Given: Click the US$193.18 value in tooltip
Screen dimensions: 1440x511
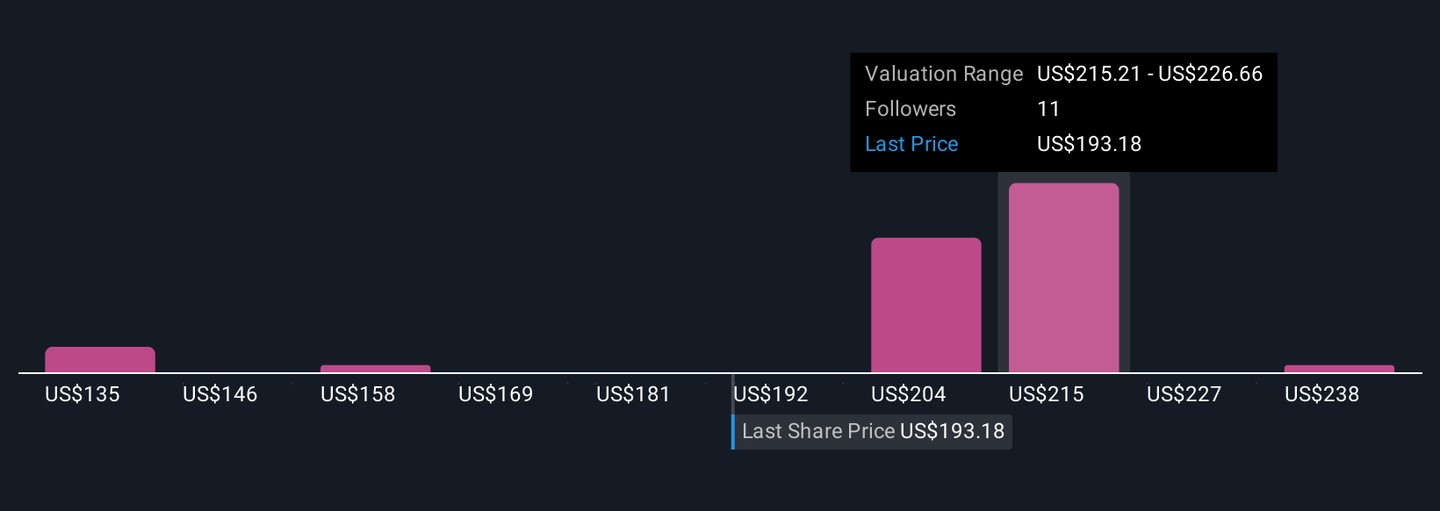Looking at the screenshot, I should 1089,144.
